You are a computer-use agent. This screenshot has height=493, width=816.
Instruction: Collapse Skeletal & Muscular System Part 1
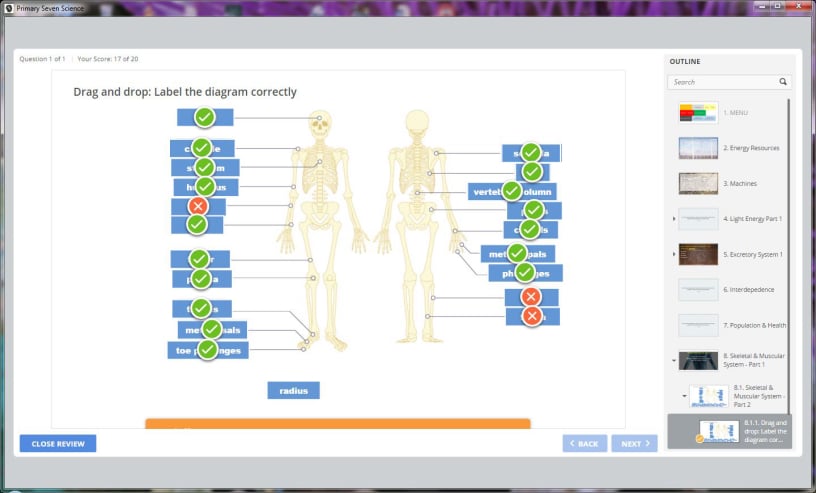tap(673, 360)
